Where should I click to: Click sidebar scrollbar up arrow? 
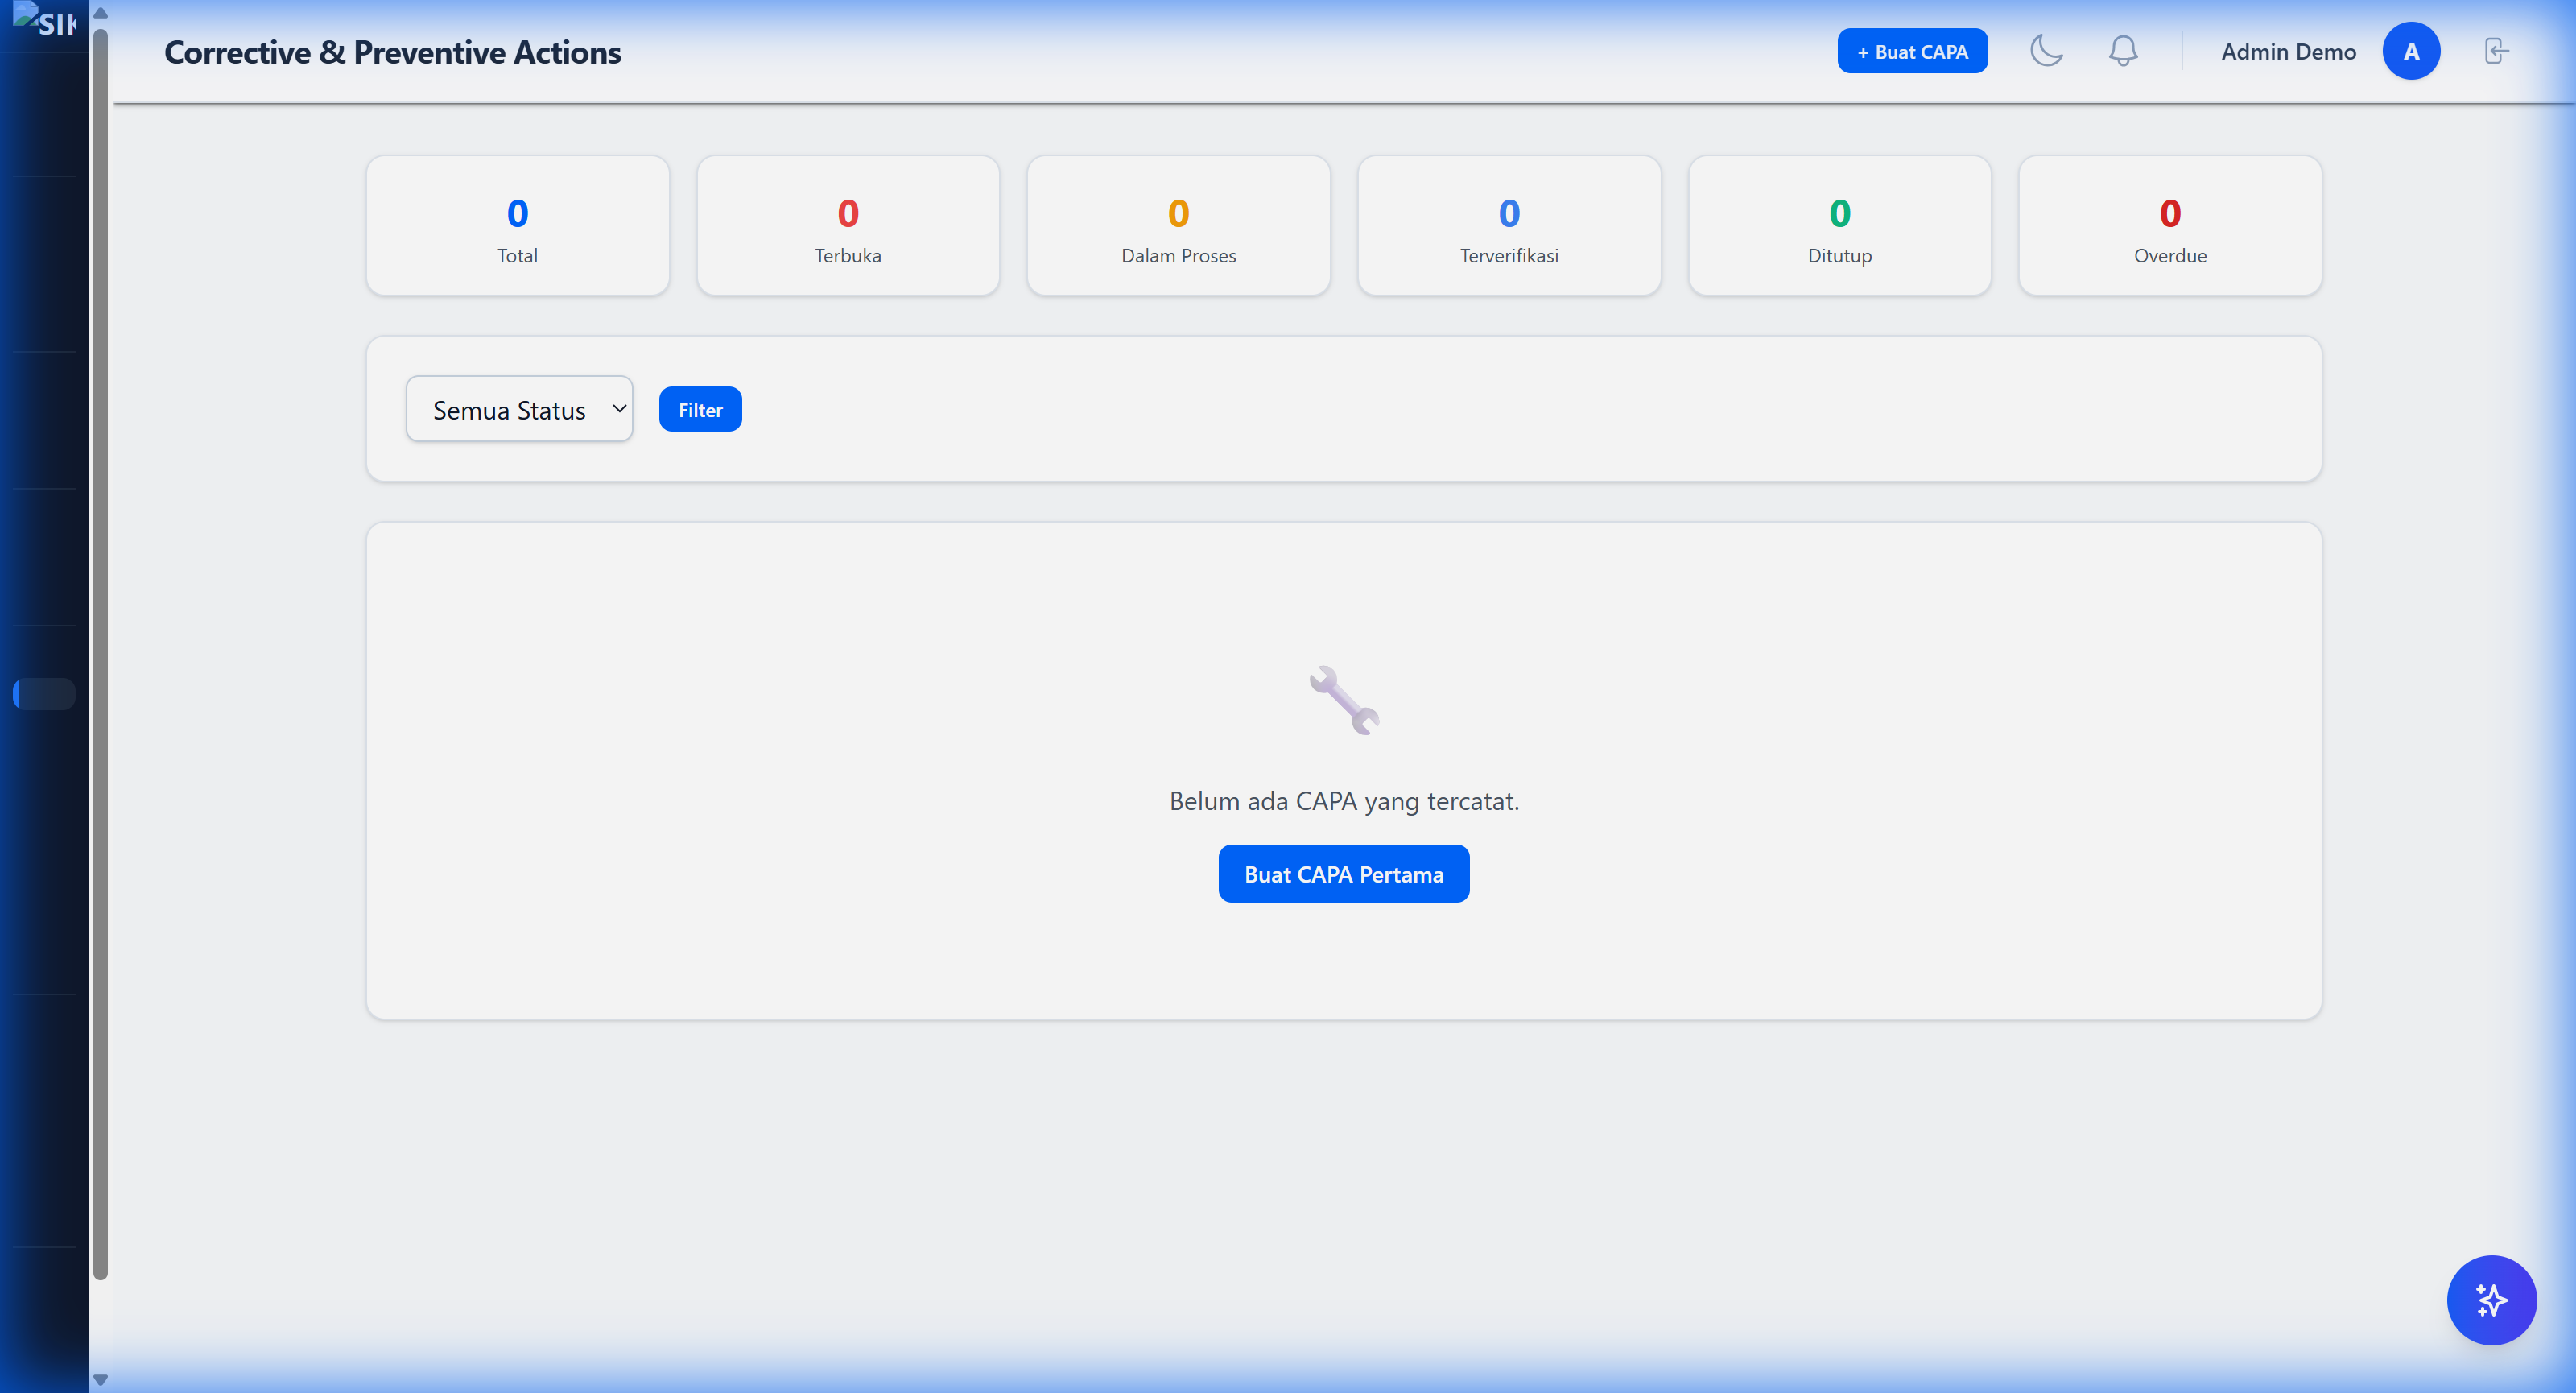(x=100, y=13)
